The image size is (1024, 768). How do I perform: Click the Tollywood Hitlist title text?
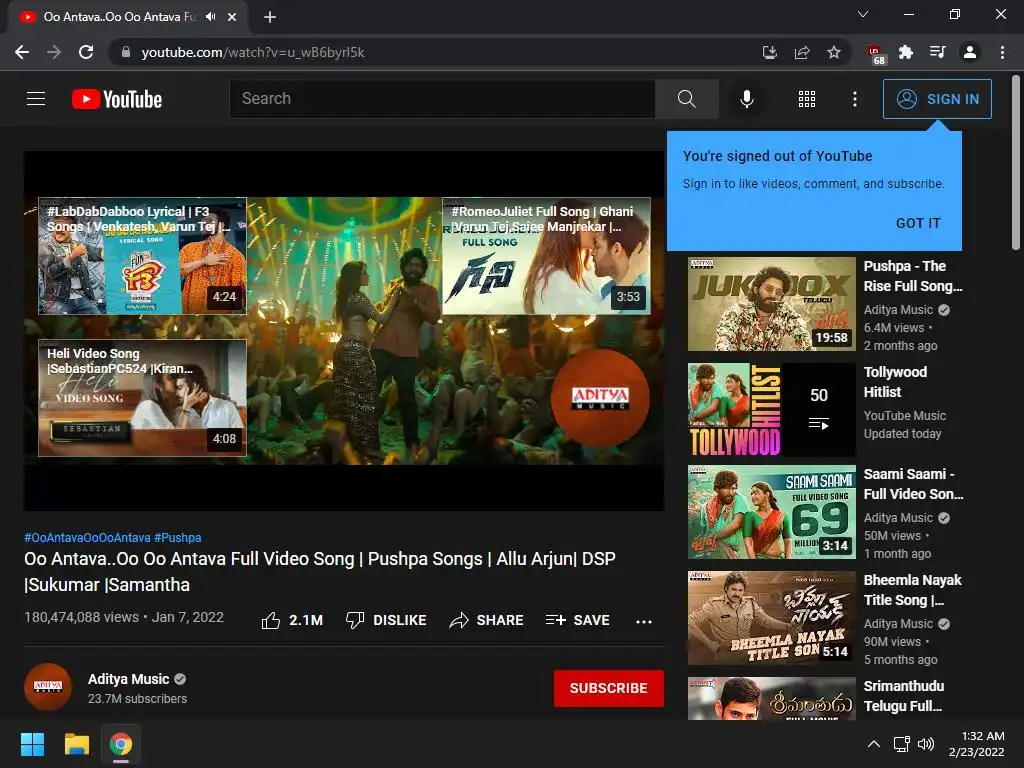point(895,382)
